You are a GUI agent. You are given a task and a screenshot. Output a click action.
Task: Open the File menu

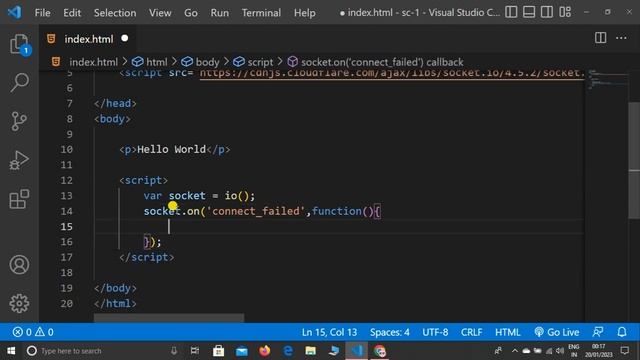pos(42,13)
